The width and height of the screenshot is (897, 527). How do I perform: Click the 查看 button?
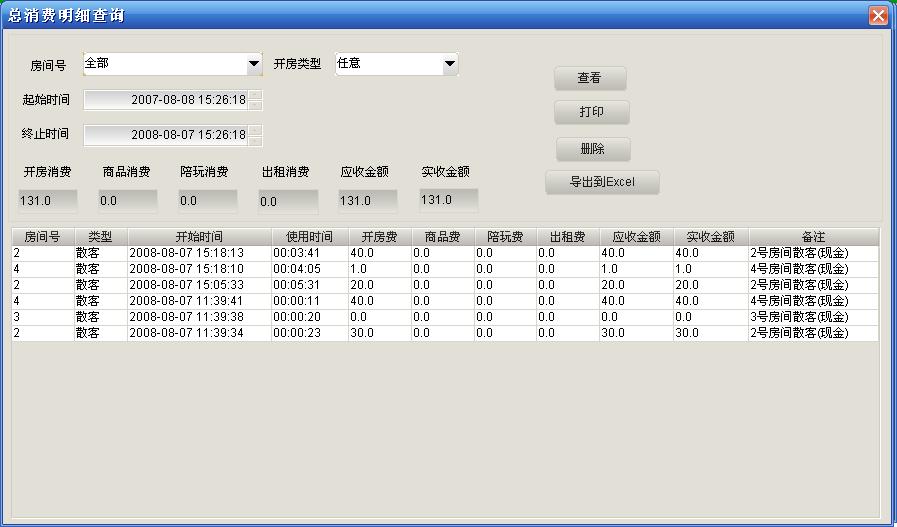click(590, 78)
